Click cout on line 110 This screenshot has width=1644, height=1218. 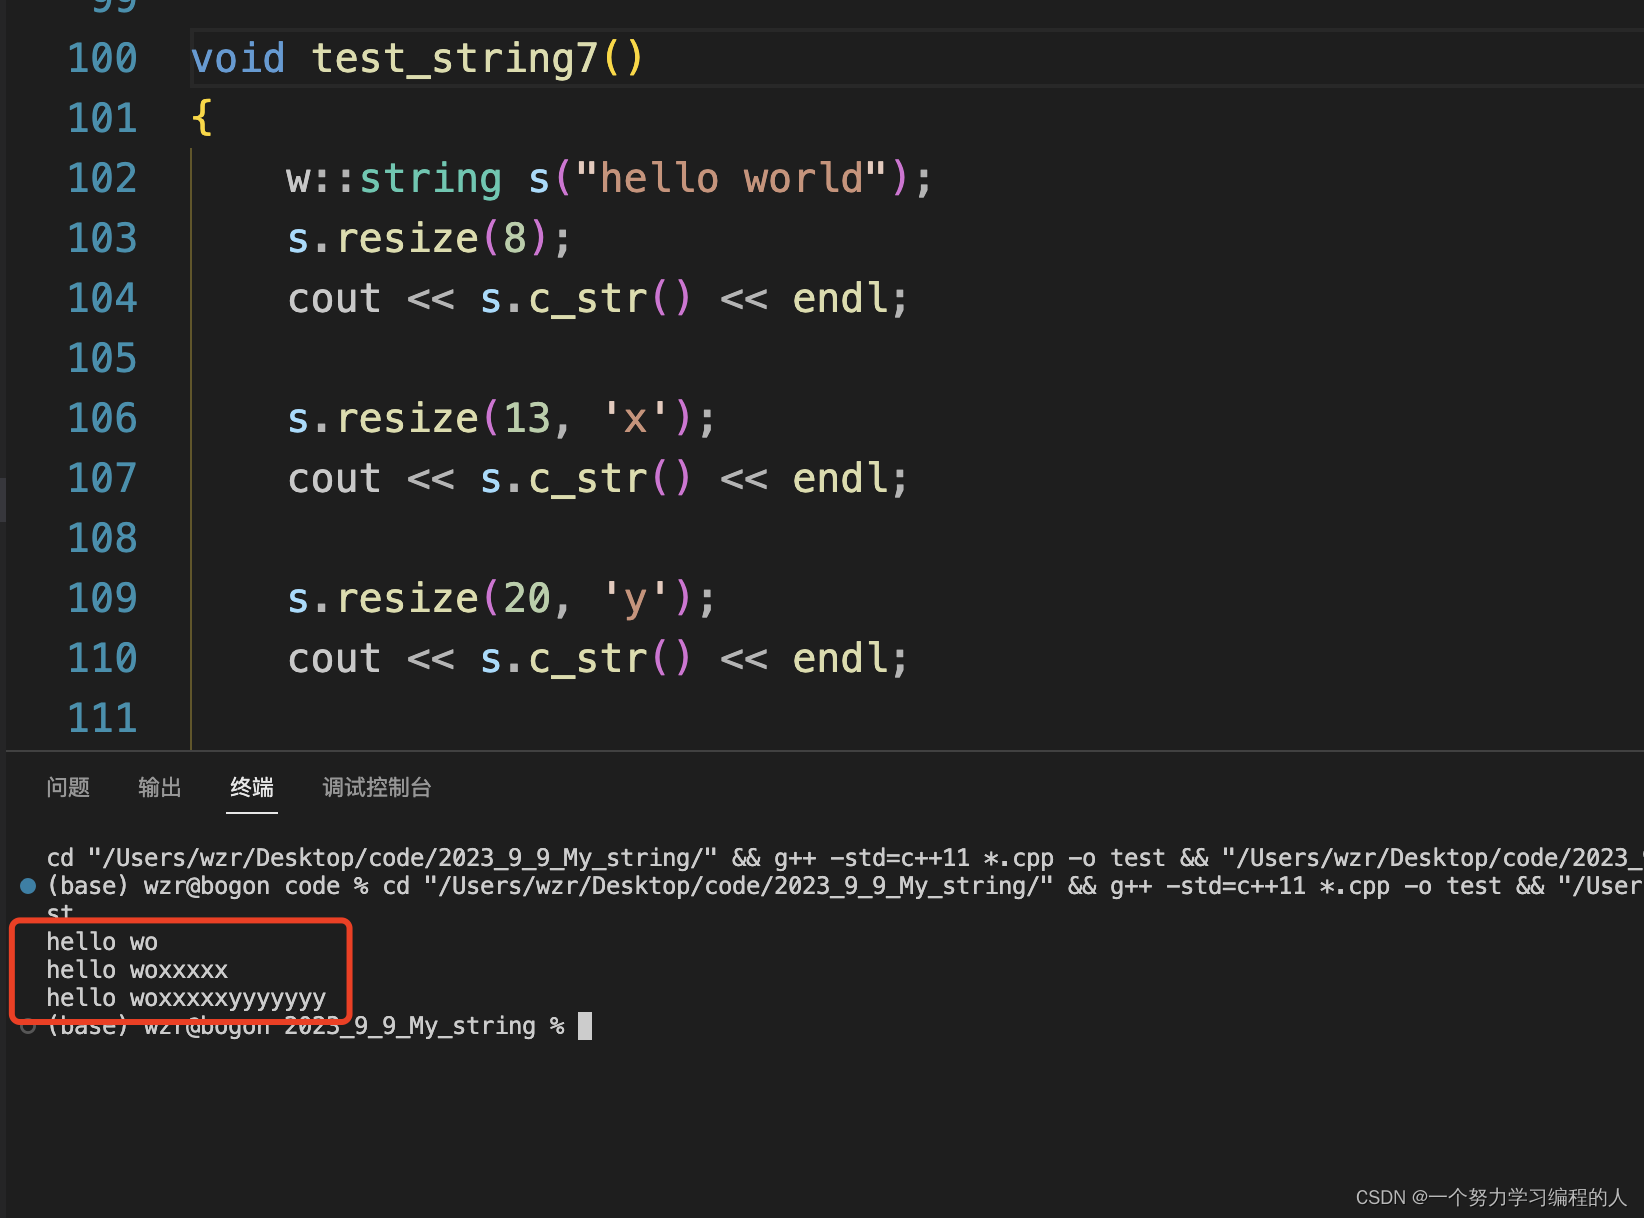334,658
